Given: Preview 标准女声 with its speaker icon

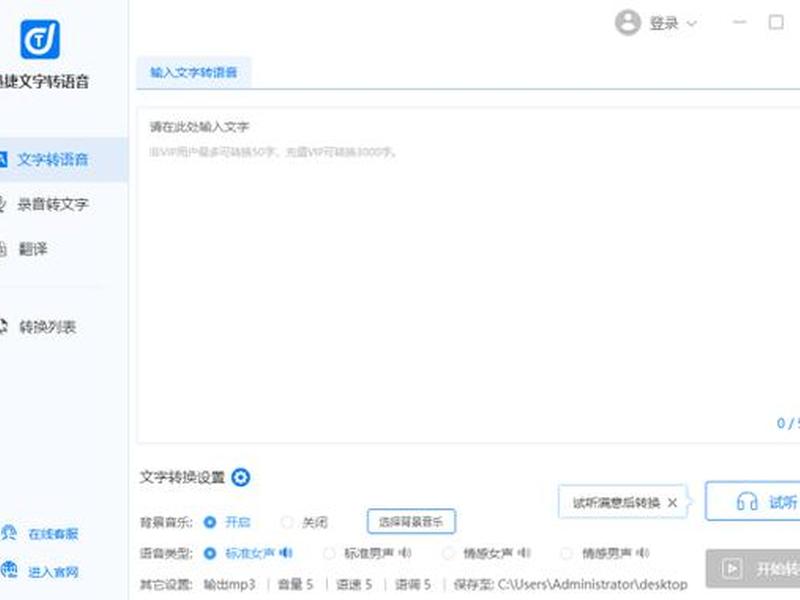Looking at the screenshot, I should pyautogui.click(x=286, y=553).
